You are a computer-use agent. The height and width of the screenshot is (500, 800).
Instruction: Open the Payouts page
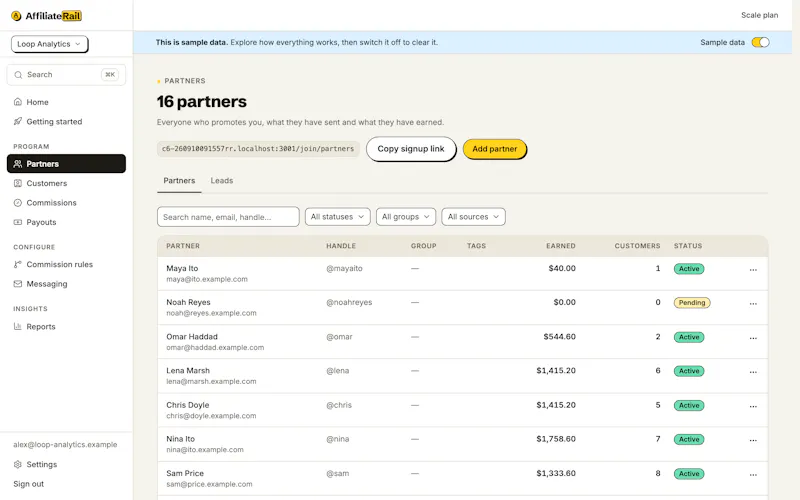(x=66, y=222)
